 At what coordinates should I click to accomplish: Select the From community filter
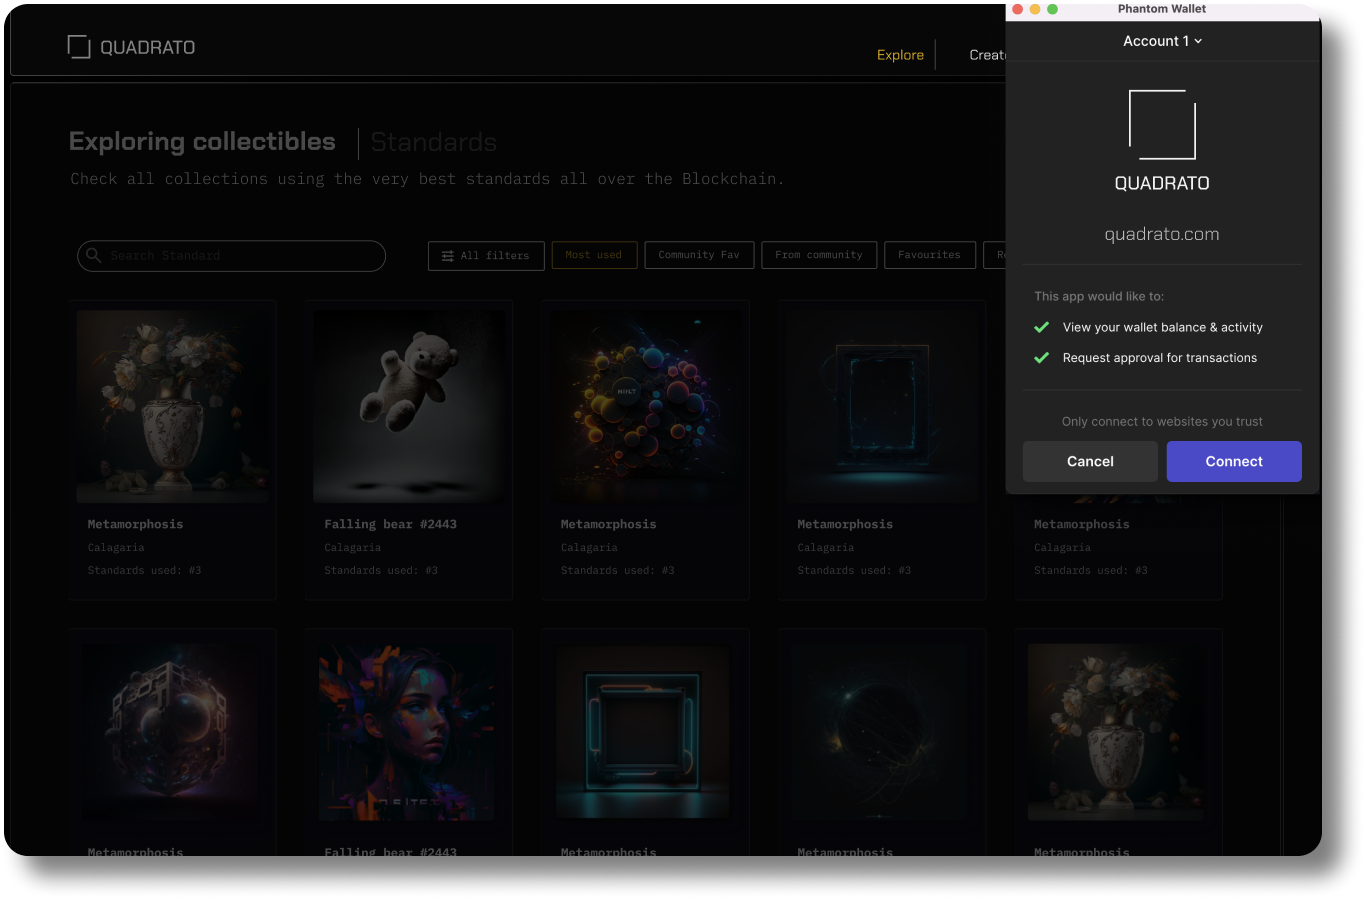coord(819,255)
